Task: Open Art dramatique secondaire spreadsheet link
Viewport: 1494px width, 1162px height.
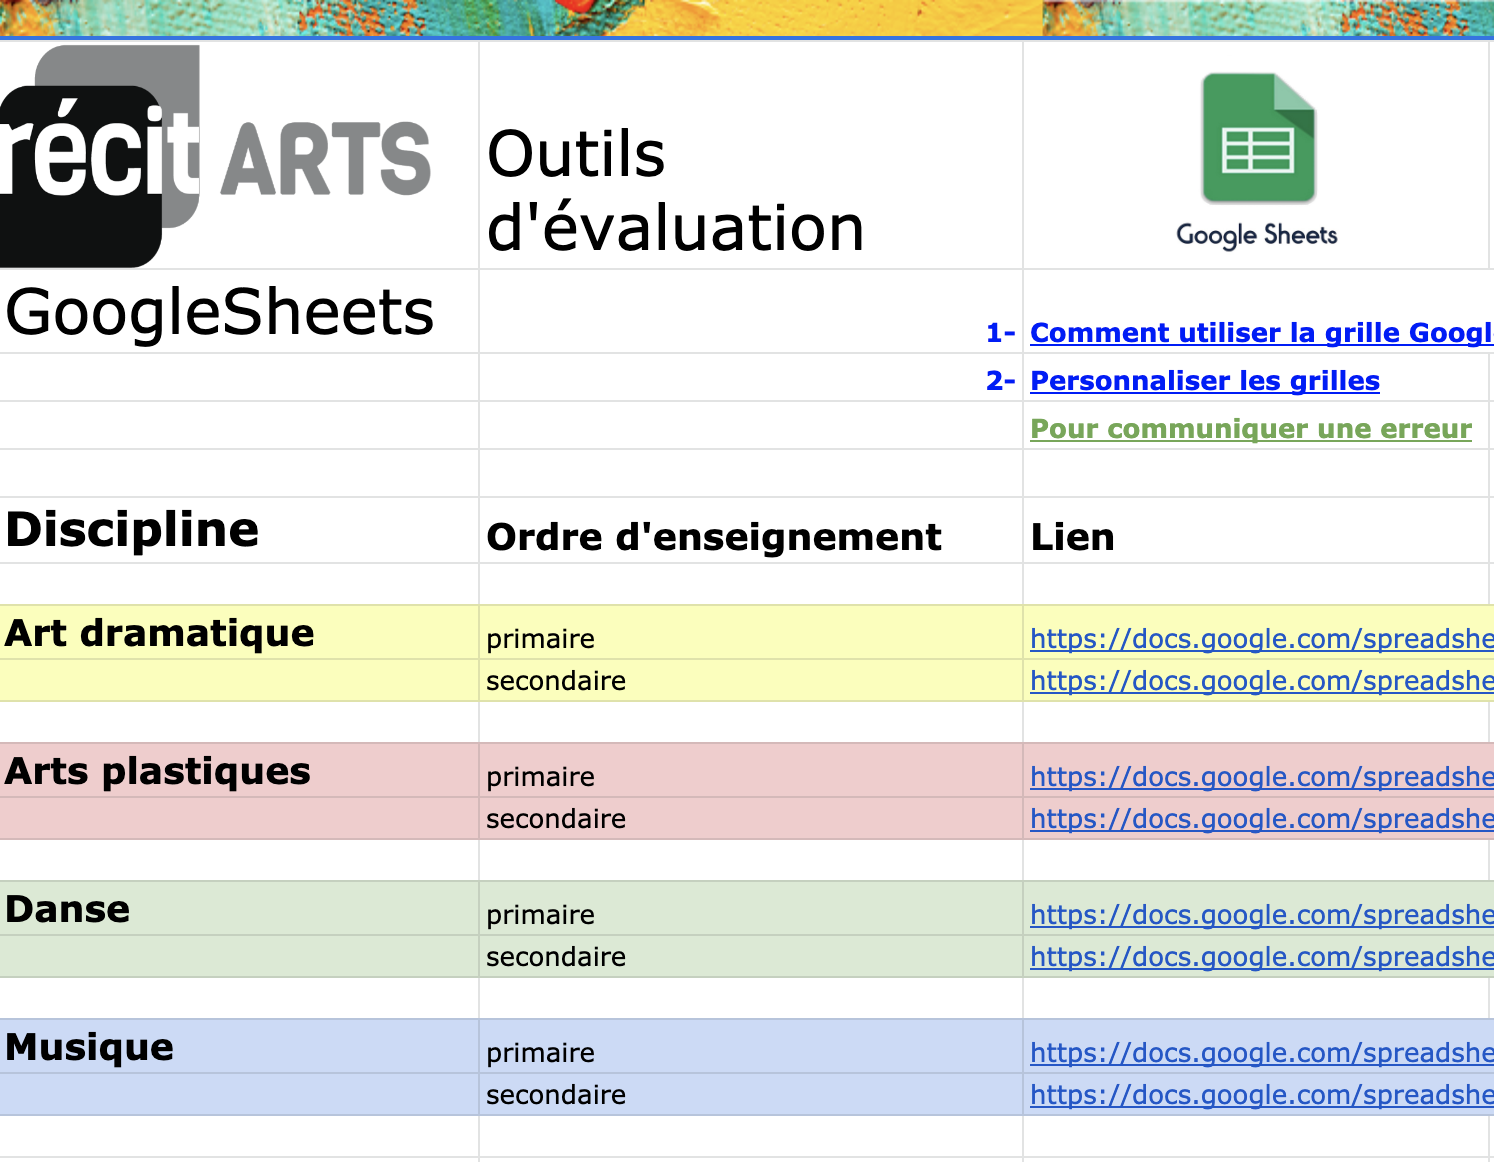Action: tap(1262, 681)
